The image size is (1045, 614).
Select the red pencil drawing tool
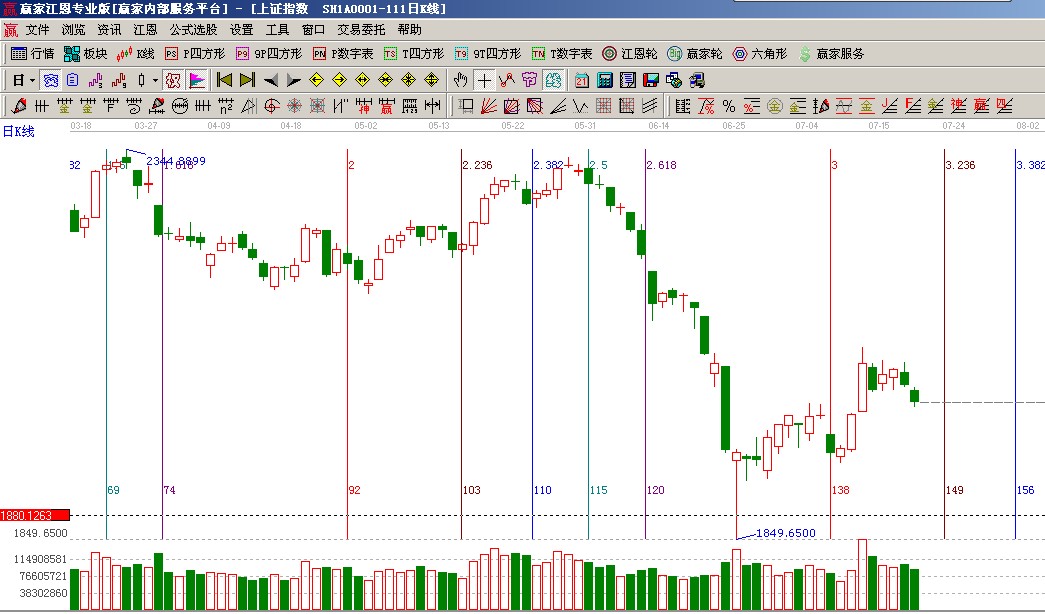(19, 106)
